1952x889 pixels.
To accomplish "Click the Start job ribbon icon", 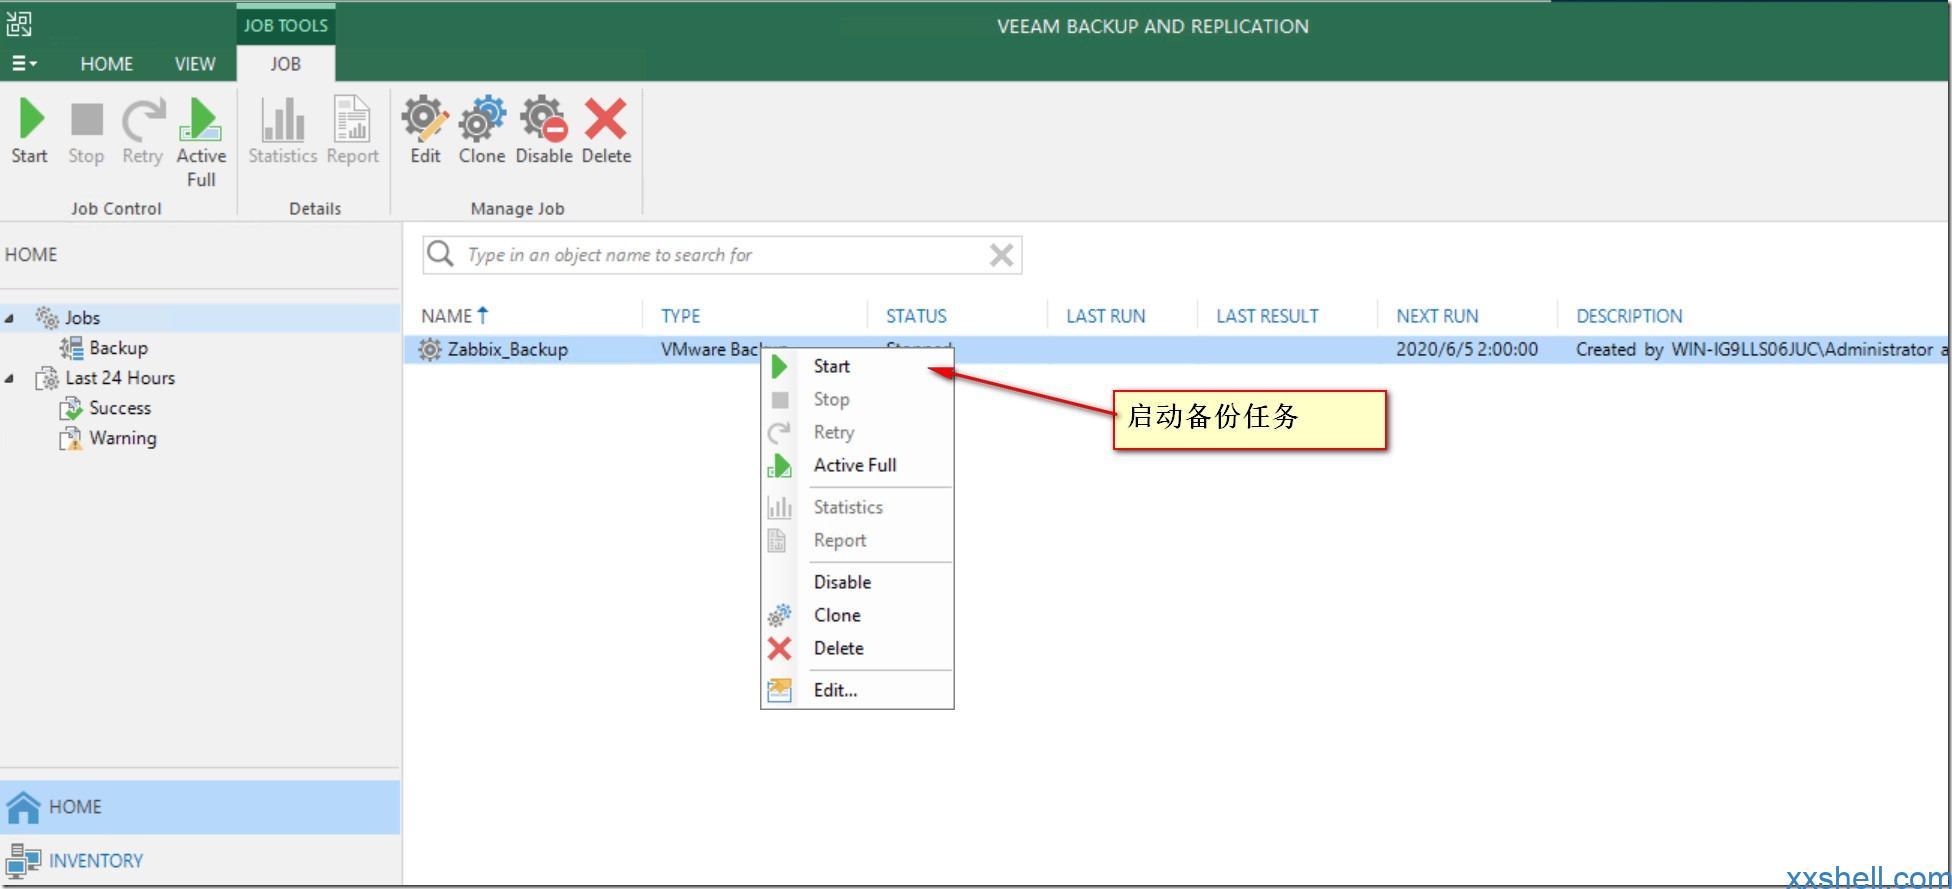I will point(30,131).
